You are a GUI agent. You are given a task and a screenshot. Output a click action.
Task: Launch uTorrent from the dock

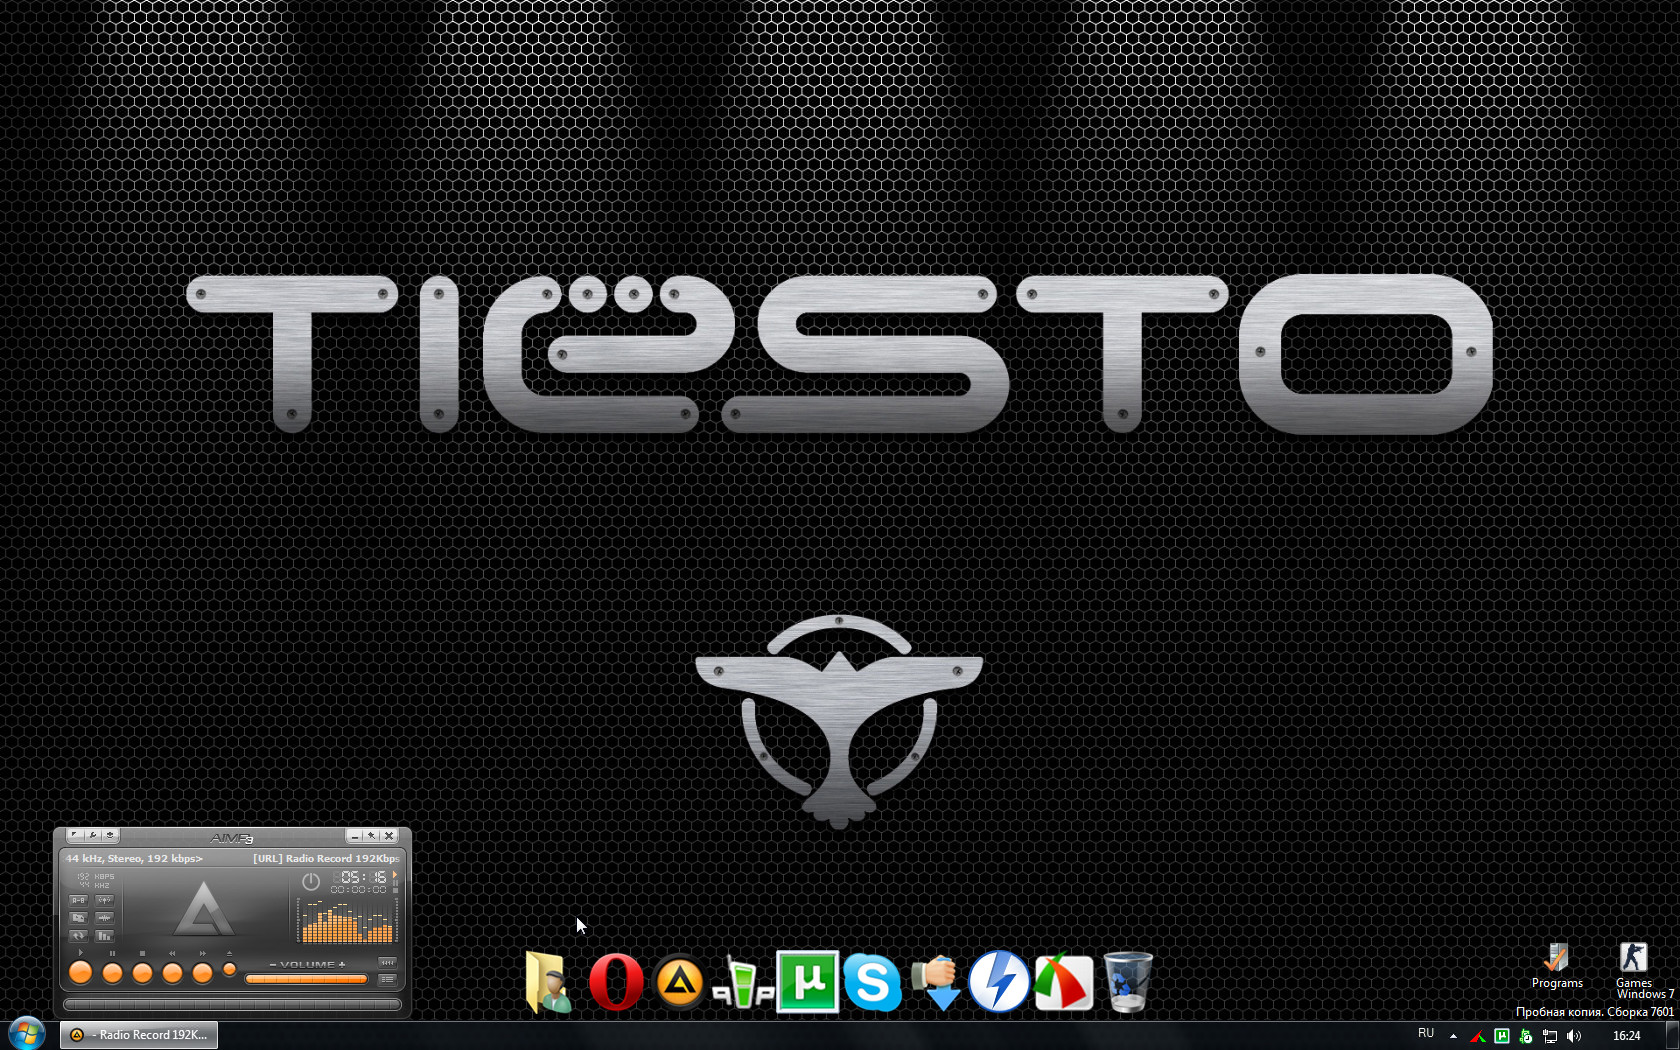(808, 982)
